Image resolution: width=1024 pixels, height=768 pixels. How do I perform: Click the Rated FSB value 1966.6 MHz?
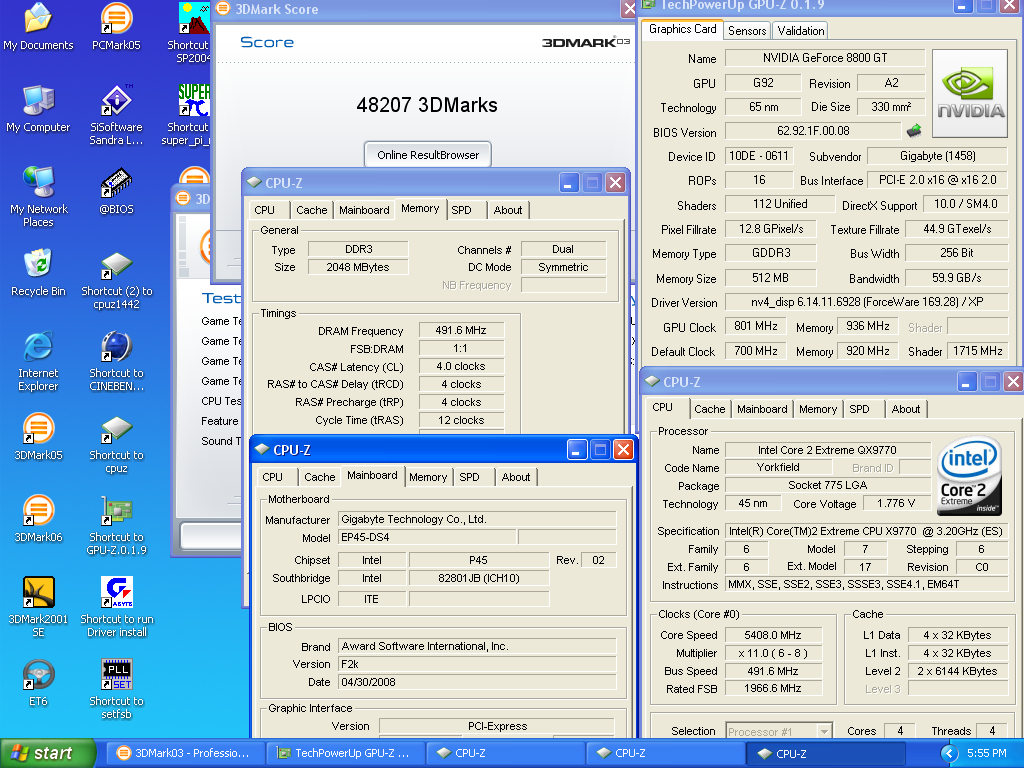pos(773,688)
